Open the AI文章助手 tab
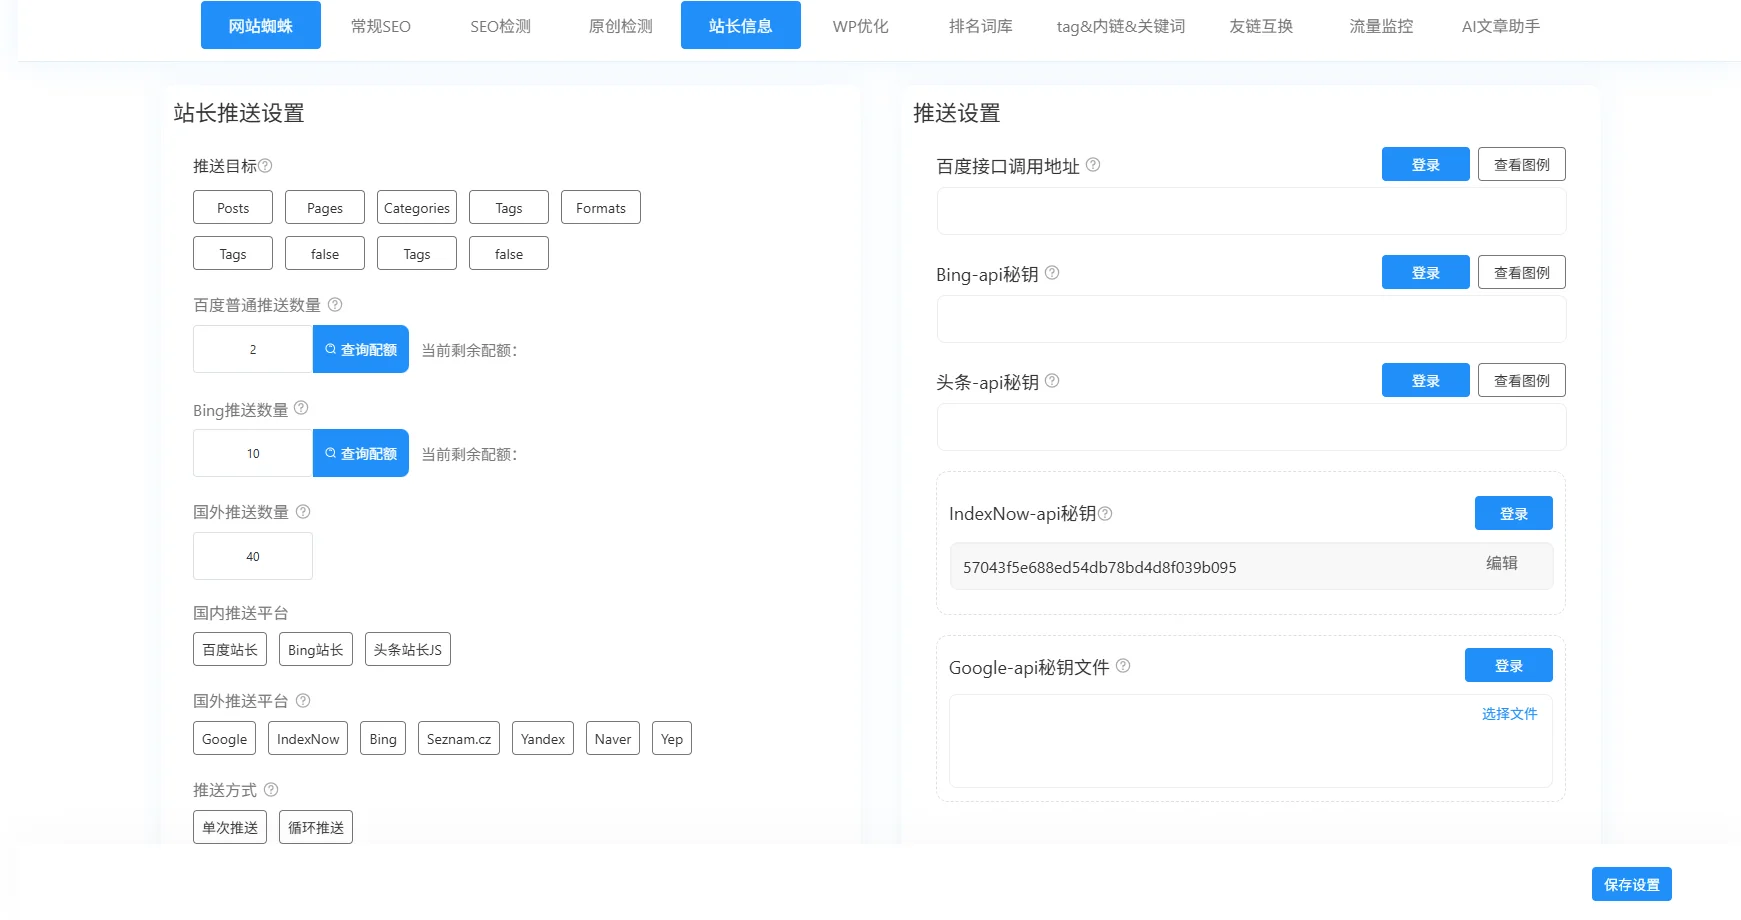Screen dimensions: 1741x920 [1501, 25]
